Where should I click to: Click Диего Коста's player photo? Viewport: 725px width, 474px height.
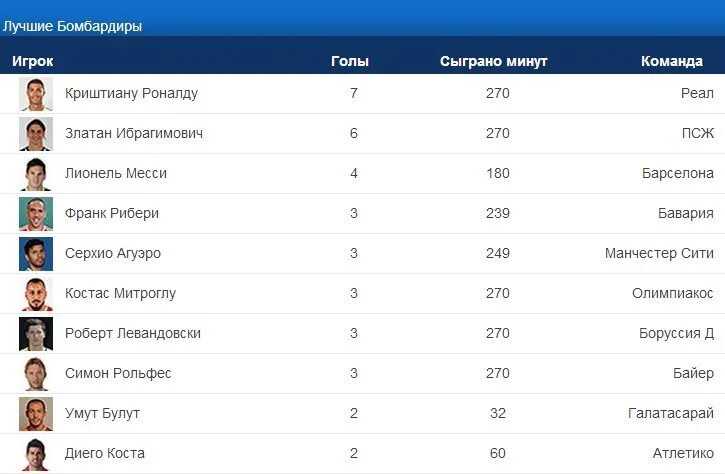[36, 454]
